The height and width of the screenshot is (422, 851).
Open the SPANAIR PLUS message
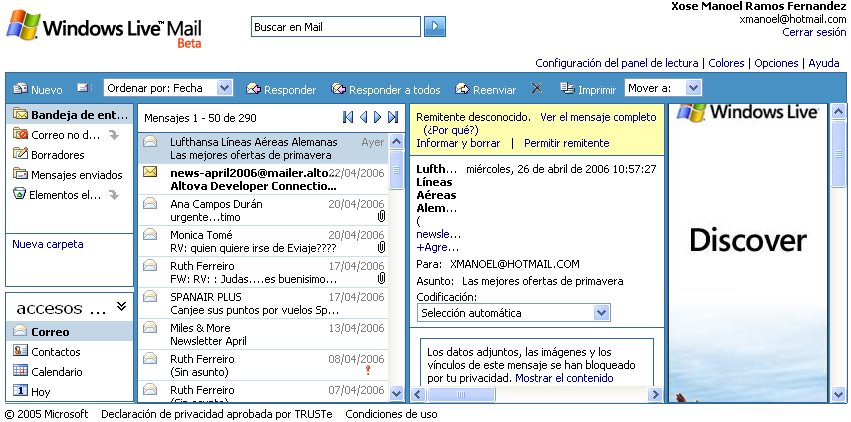click(264, 303)
